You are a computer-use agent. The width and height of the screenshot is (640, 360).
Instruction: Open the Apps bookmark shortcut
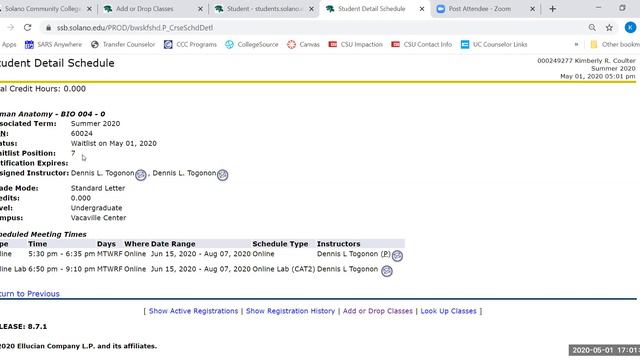(8, 44)
